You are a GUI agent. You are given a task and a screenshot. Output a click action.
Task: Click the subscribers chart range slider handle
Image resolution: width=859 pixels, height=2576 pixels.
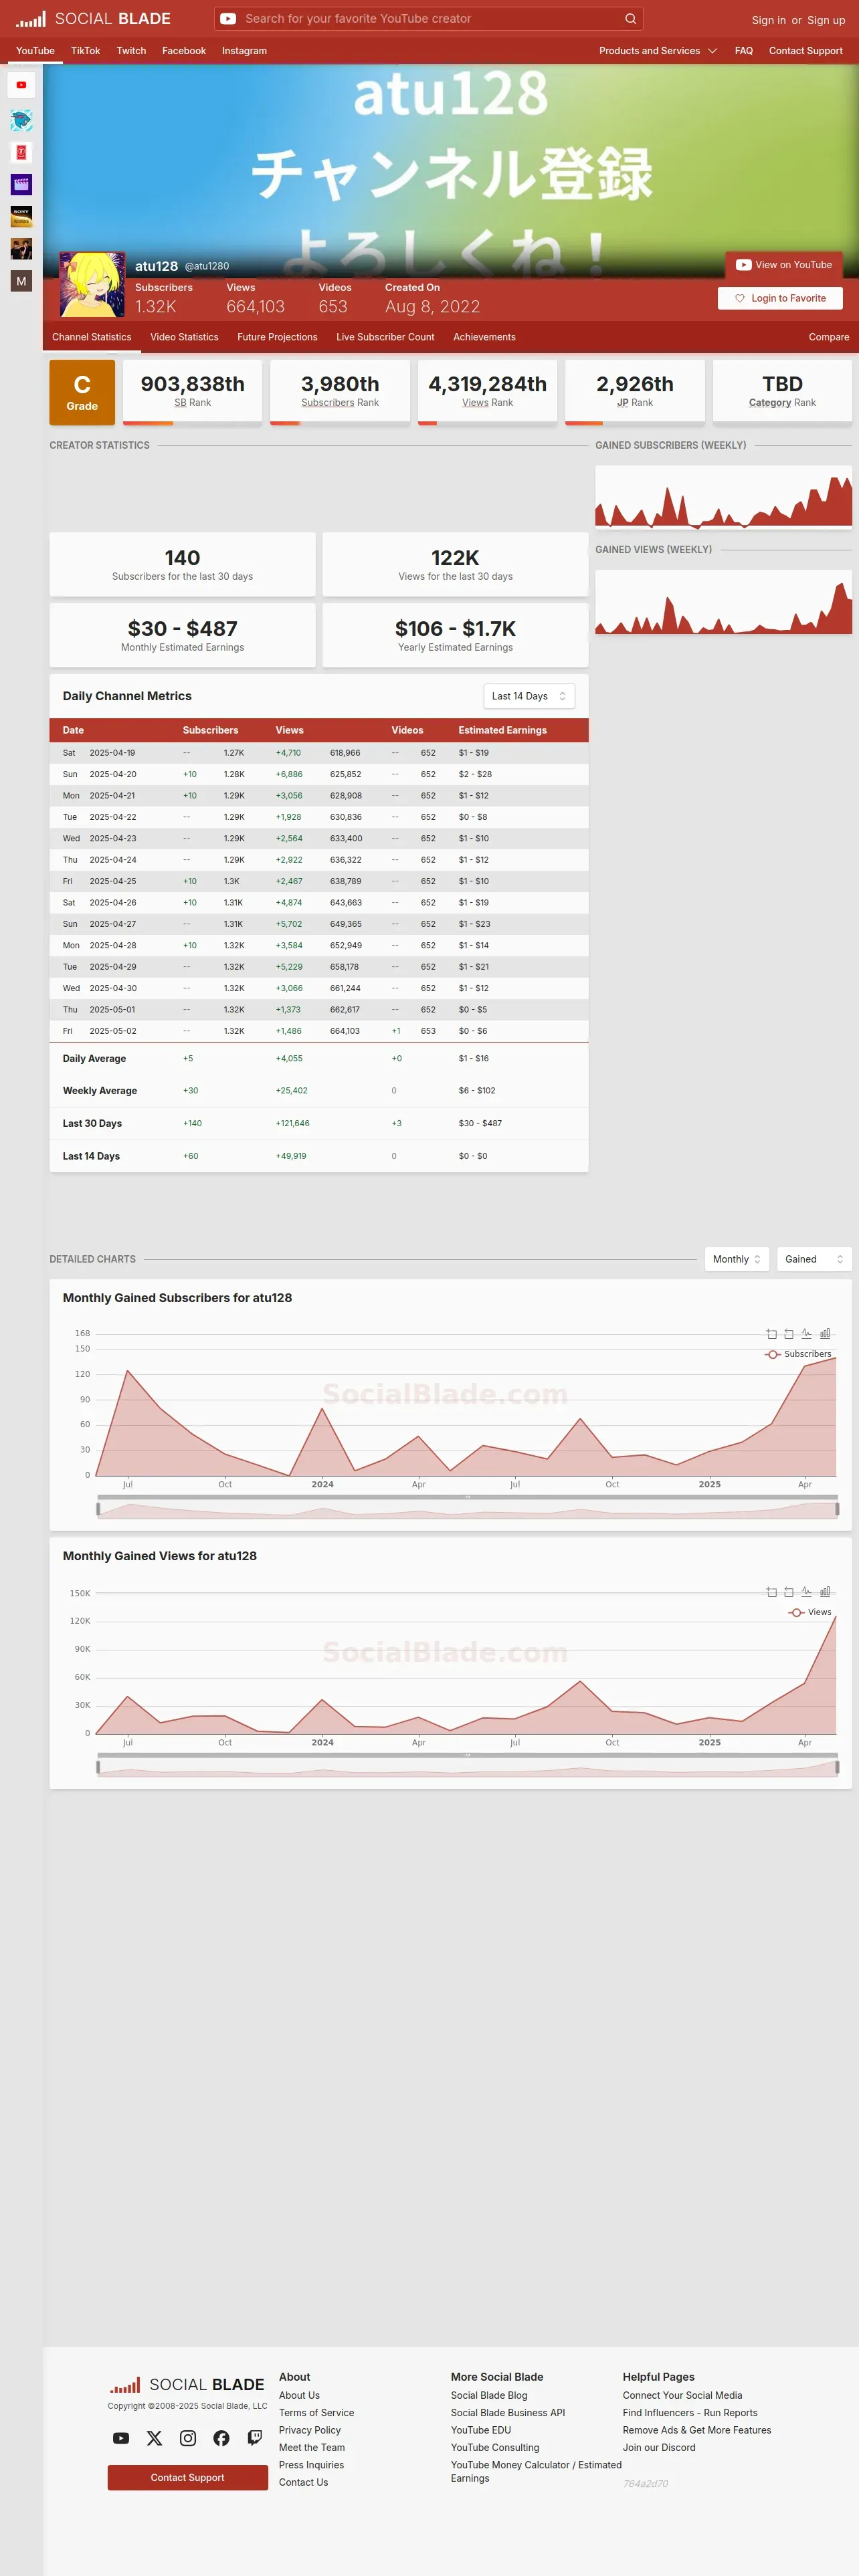98,1509
